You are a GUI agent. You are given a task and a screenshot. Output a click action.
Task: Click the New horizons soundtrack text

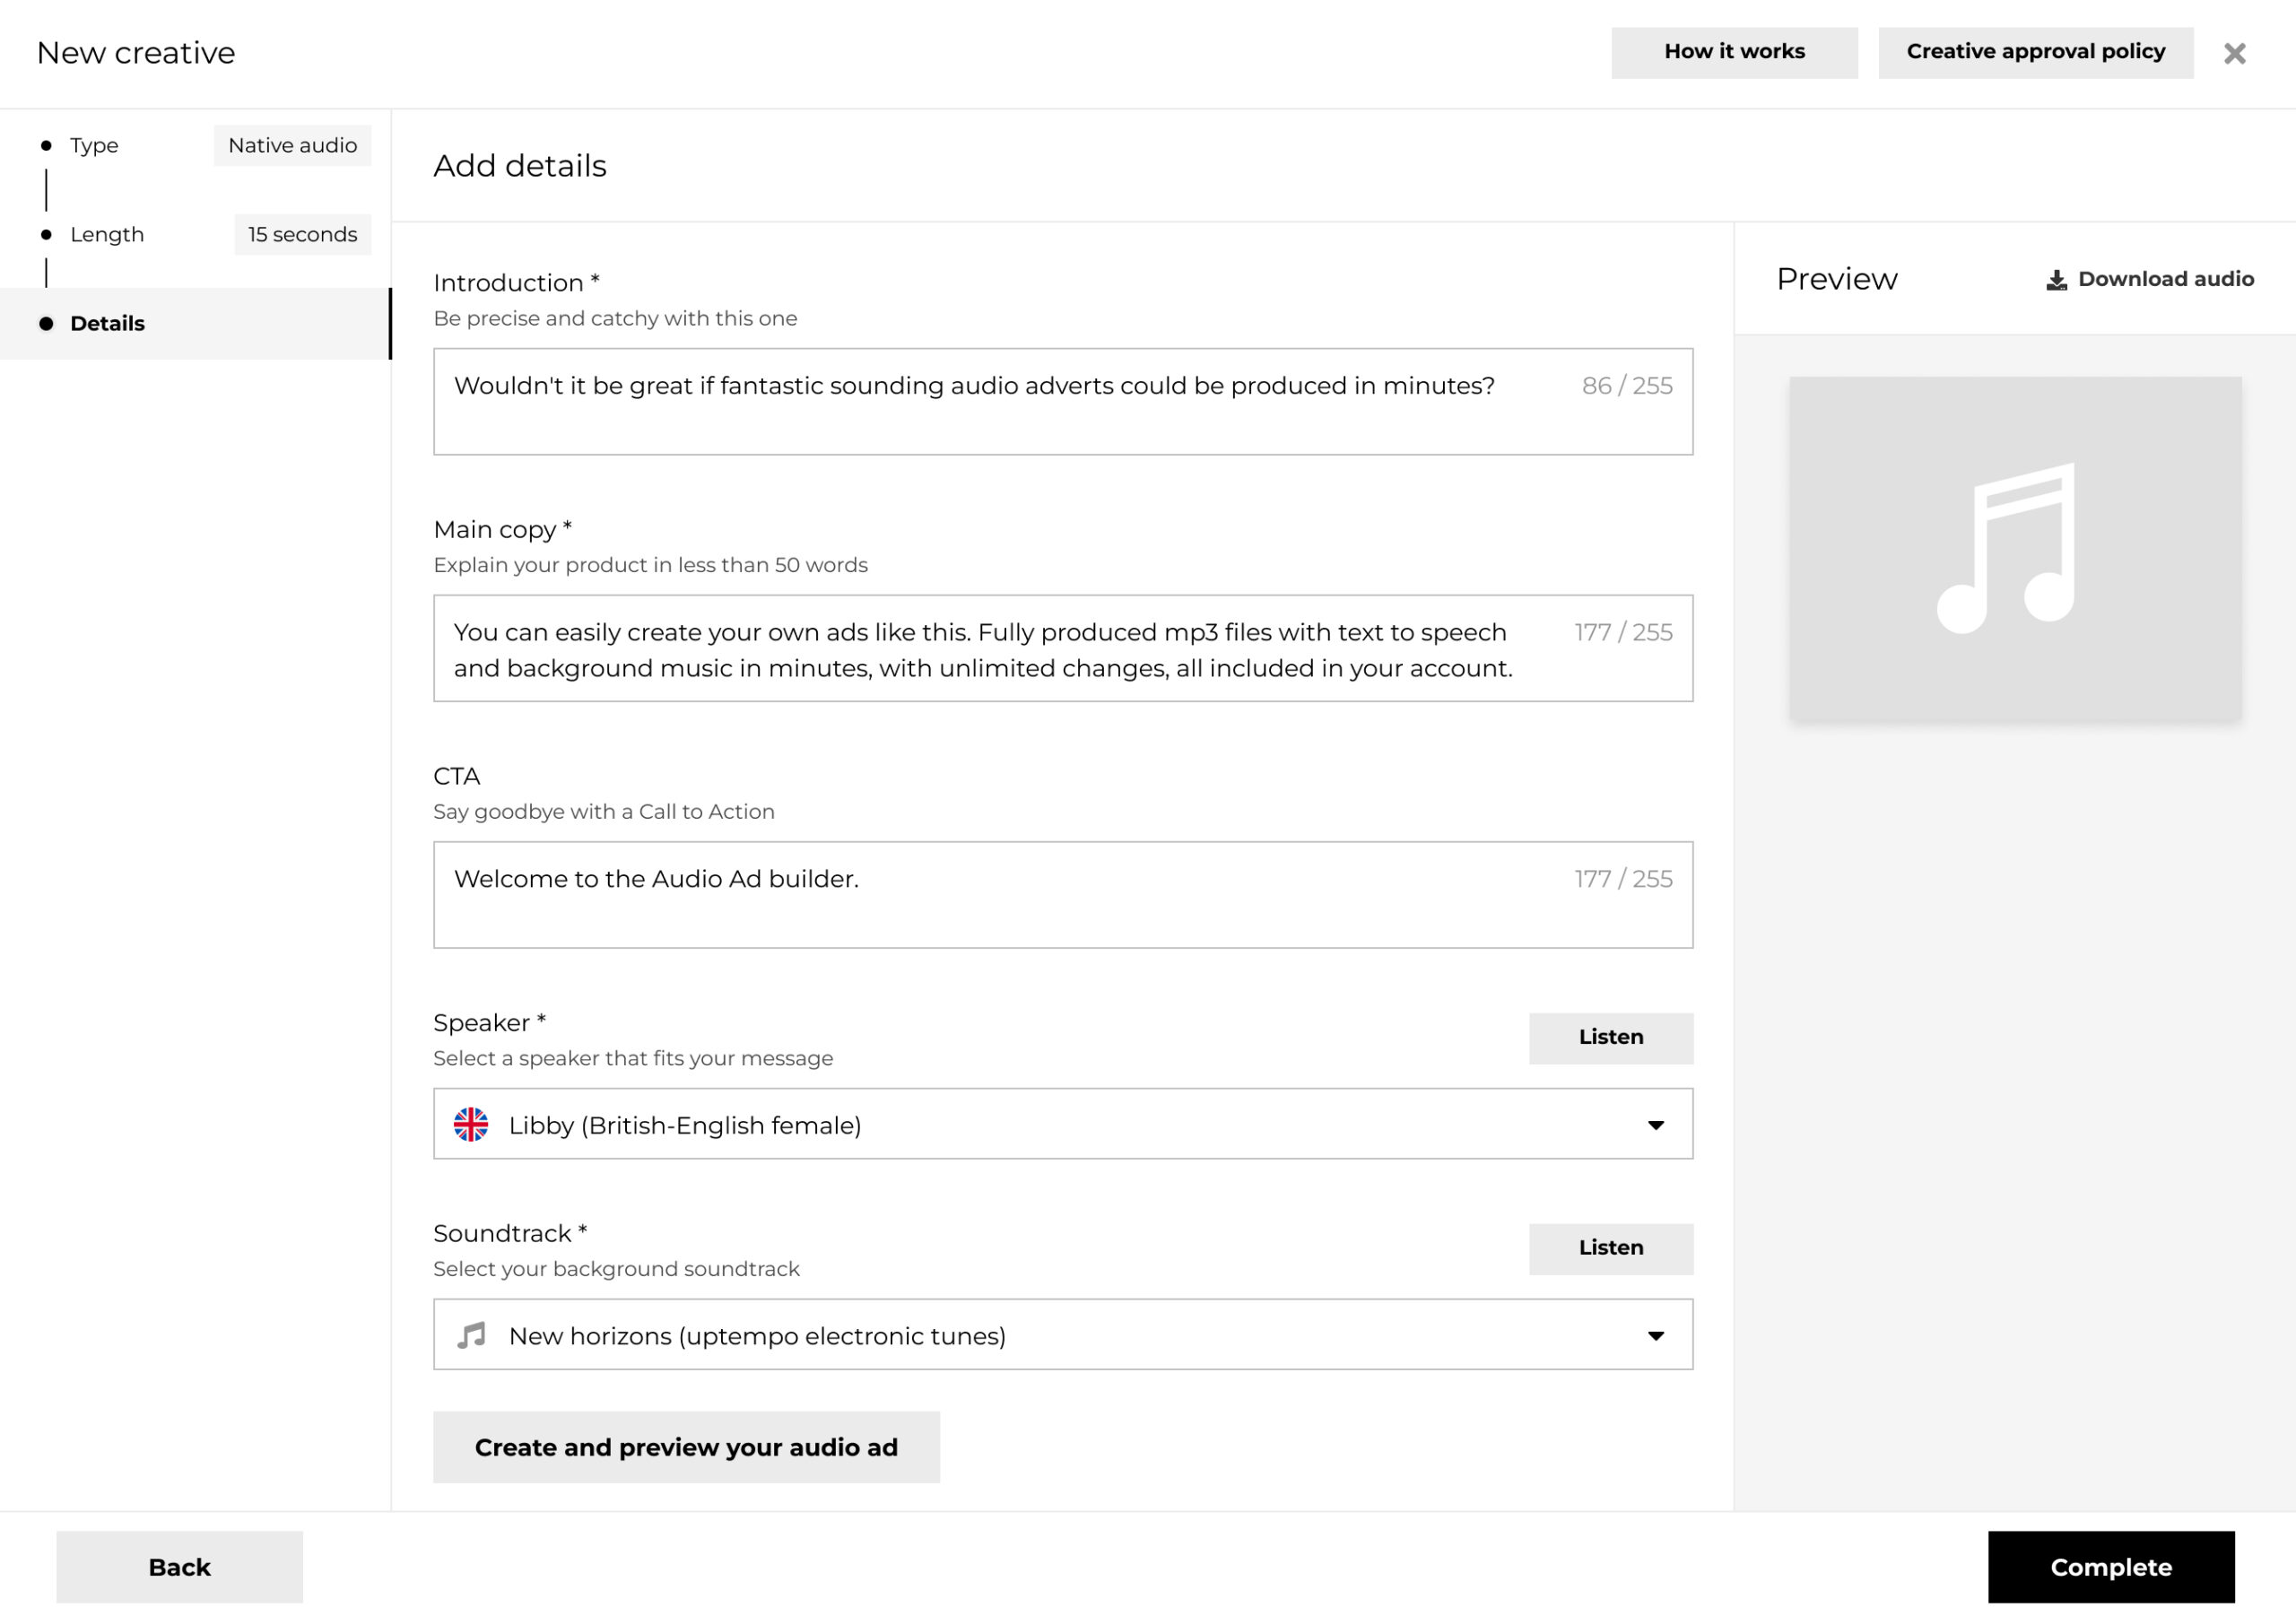[757, 1337]
